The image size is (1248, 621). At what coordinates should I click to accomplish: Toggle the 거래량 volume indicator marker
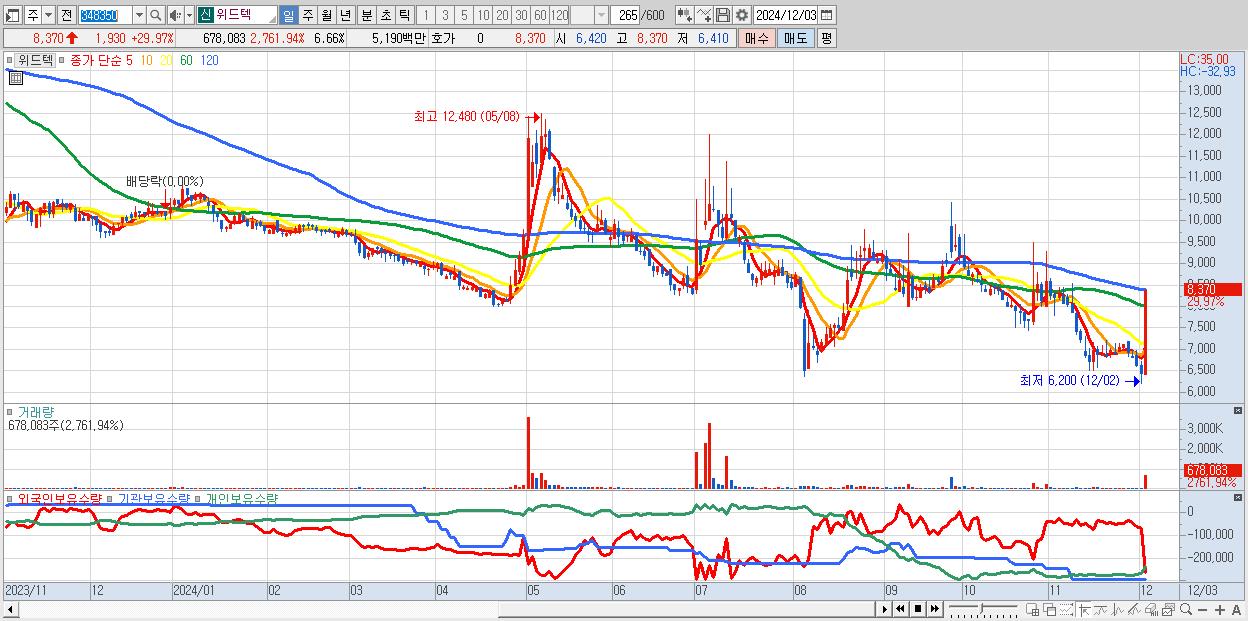(x=10, y=412)
